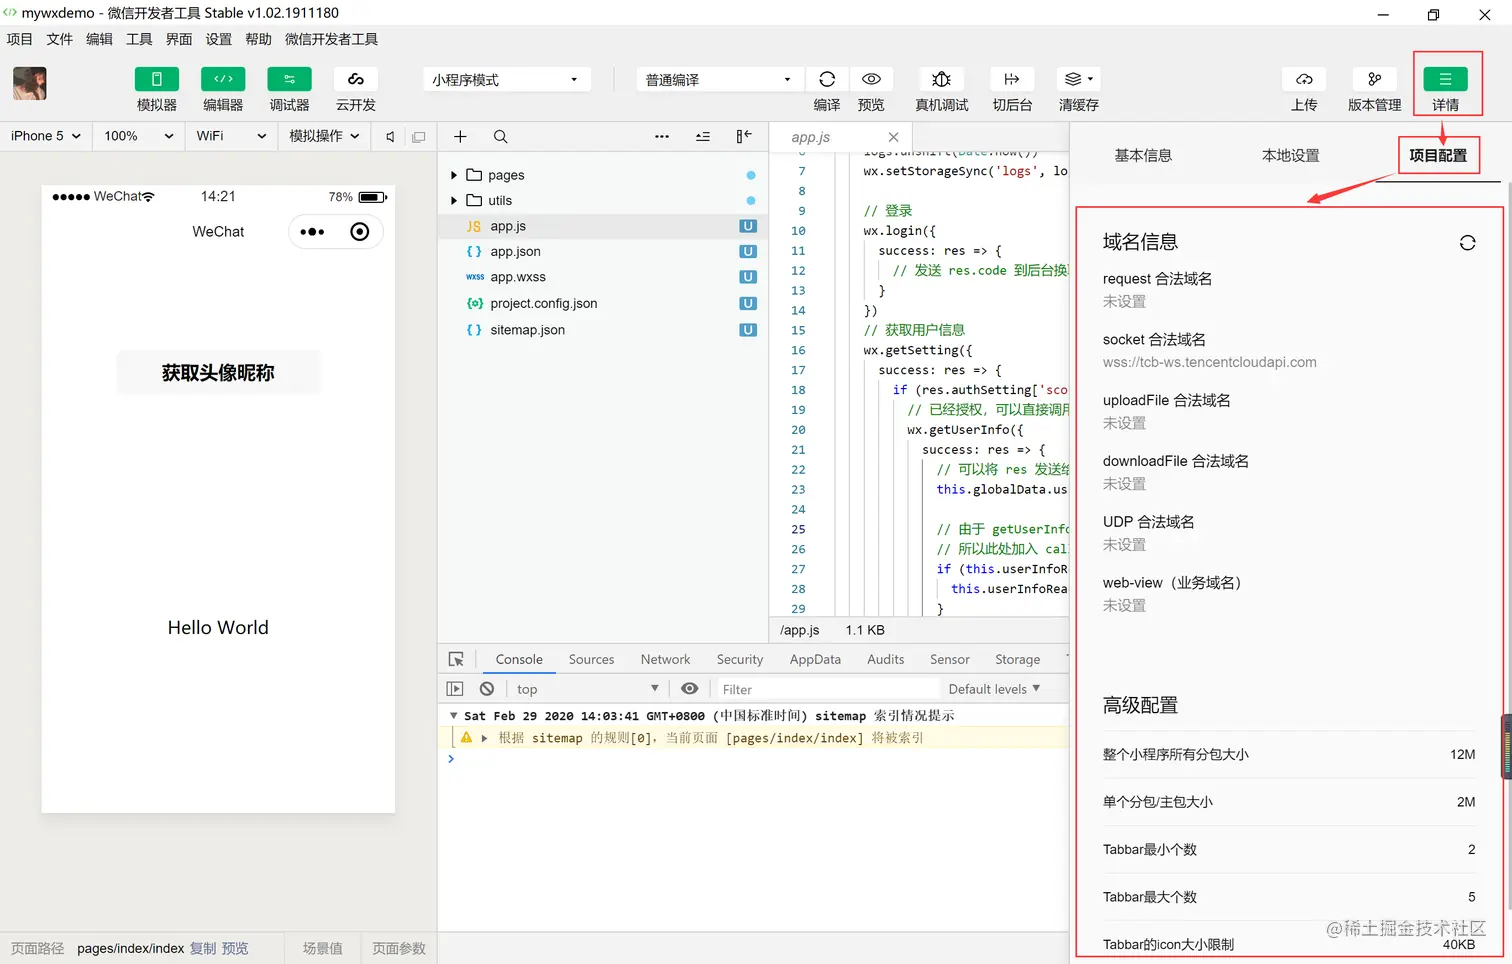Toggle the Debugger panel icon
The image size is (1512, 964).
(289, 79)
